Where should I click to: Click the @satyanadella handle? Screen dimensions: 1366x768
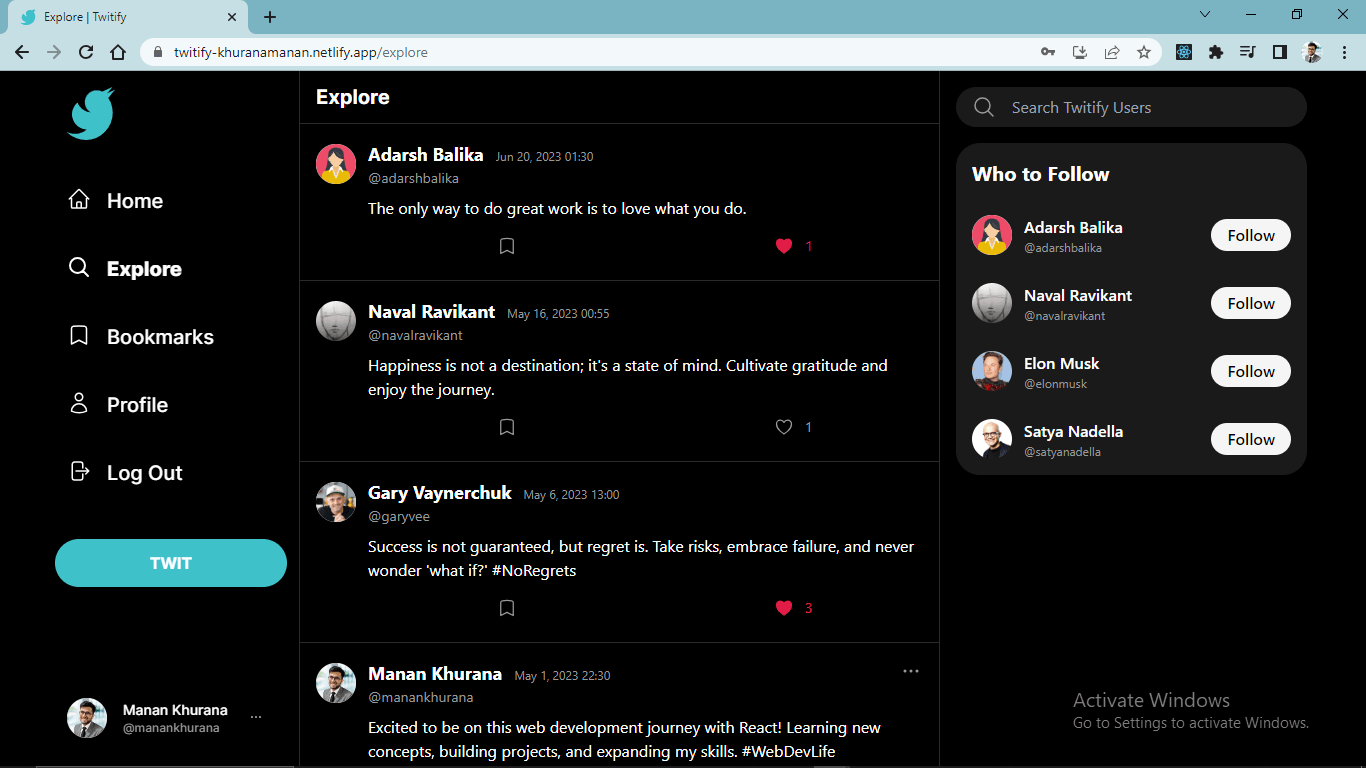point(1062,452)
